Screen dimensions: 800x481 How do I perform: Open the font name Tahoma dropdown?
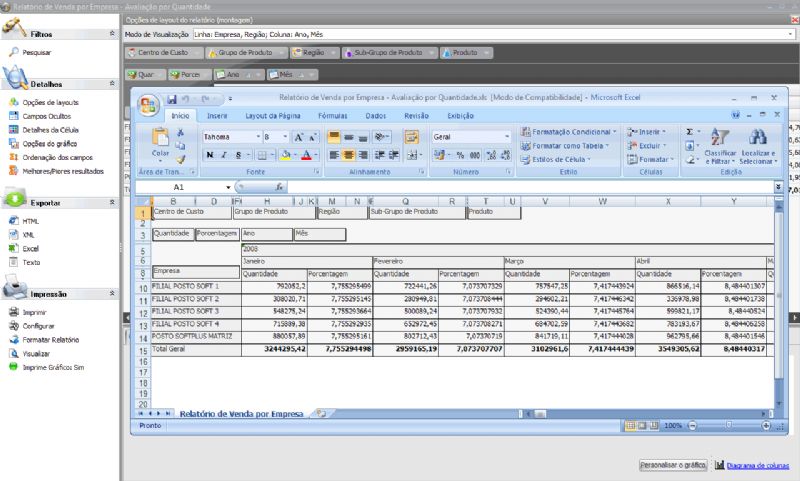pos(258,137)
